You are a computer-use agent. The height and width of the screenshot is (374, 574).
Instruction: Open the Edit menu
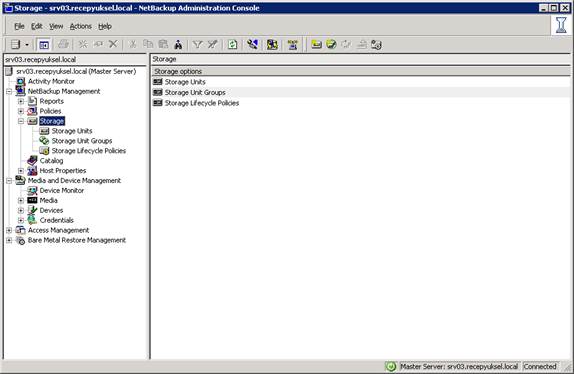[37, 26]
